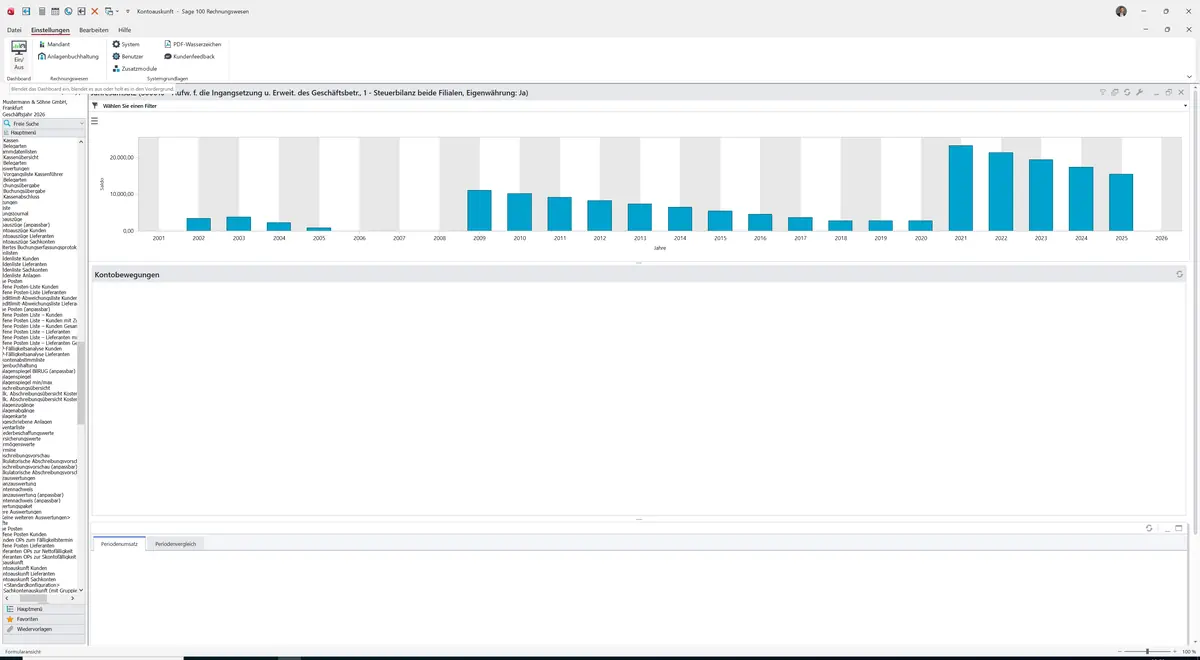Click the zoom slider in status bar

[x=1146, y=651]
